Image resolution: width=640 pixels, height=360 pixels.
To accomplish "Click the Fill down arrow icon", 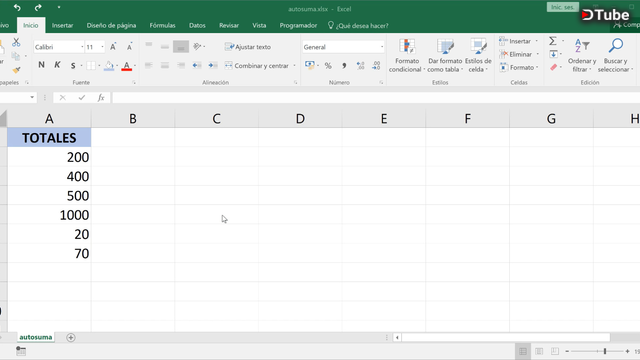I will (x=553, y=54).
